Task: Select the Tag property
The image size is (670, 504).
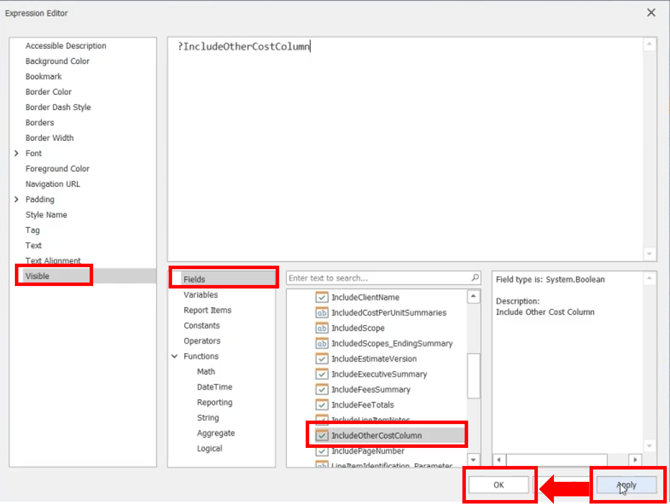Action: tap(32, 230)
